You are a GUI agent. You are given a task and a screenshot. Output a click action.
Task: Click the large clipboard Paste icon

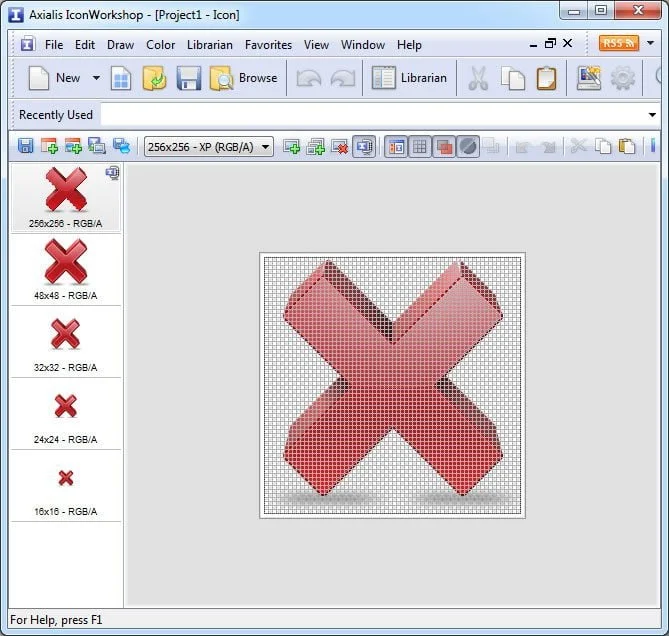pos(547,78)
